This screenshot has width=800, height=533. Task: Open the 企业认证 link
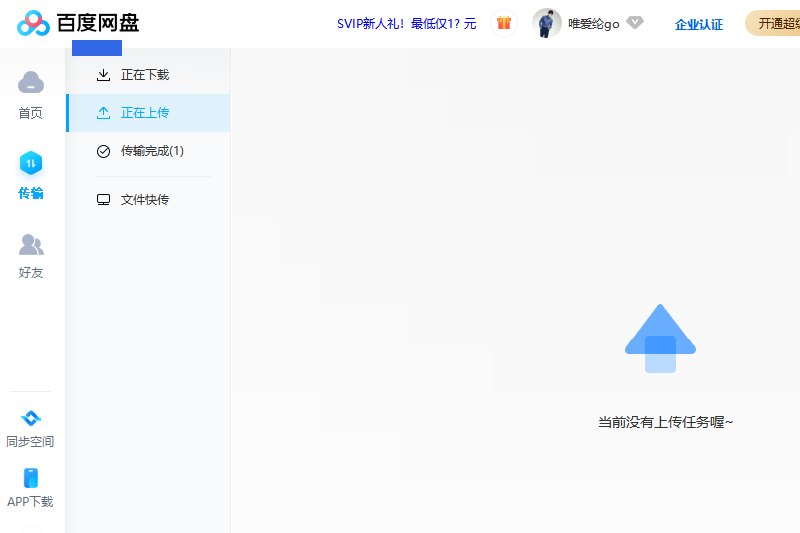coord(699,24)
